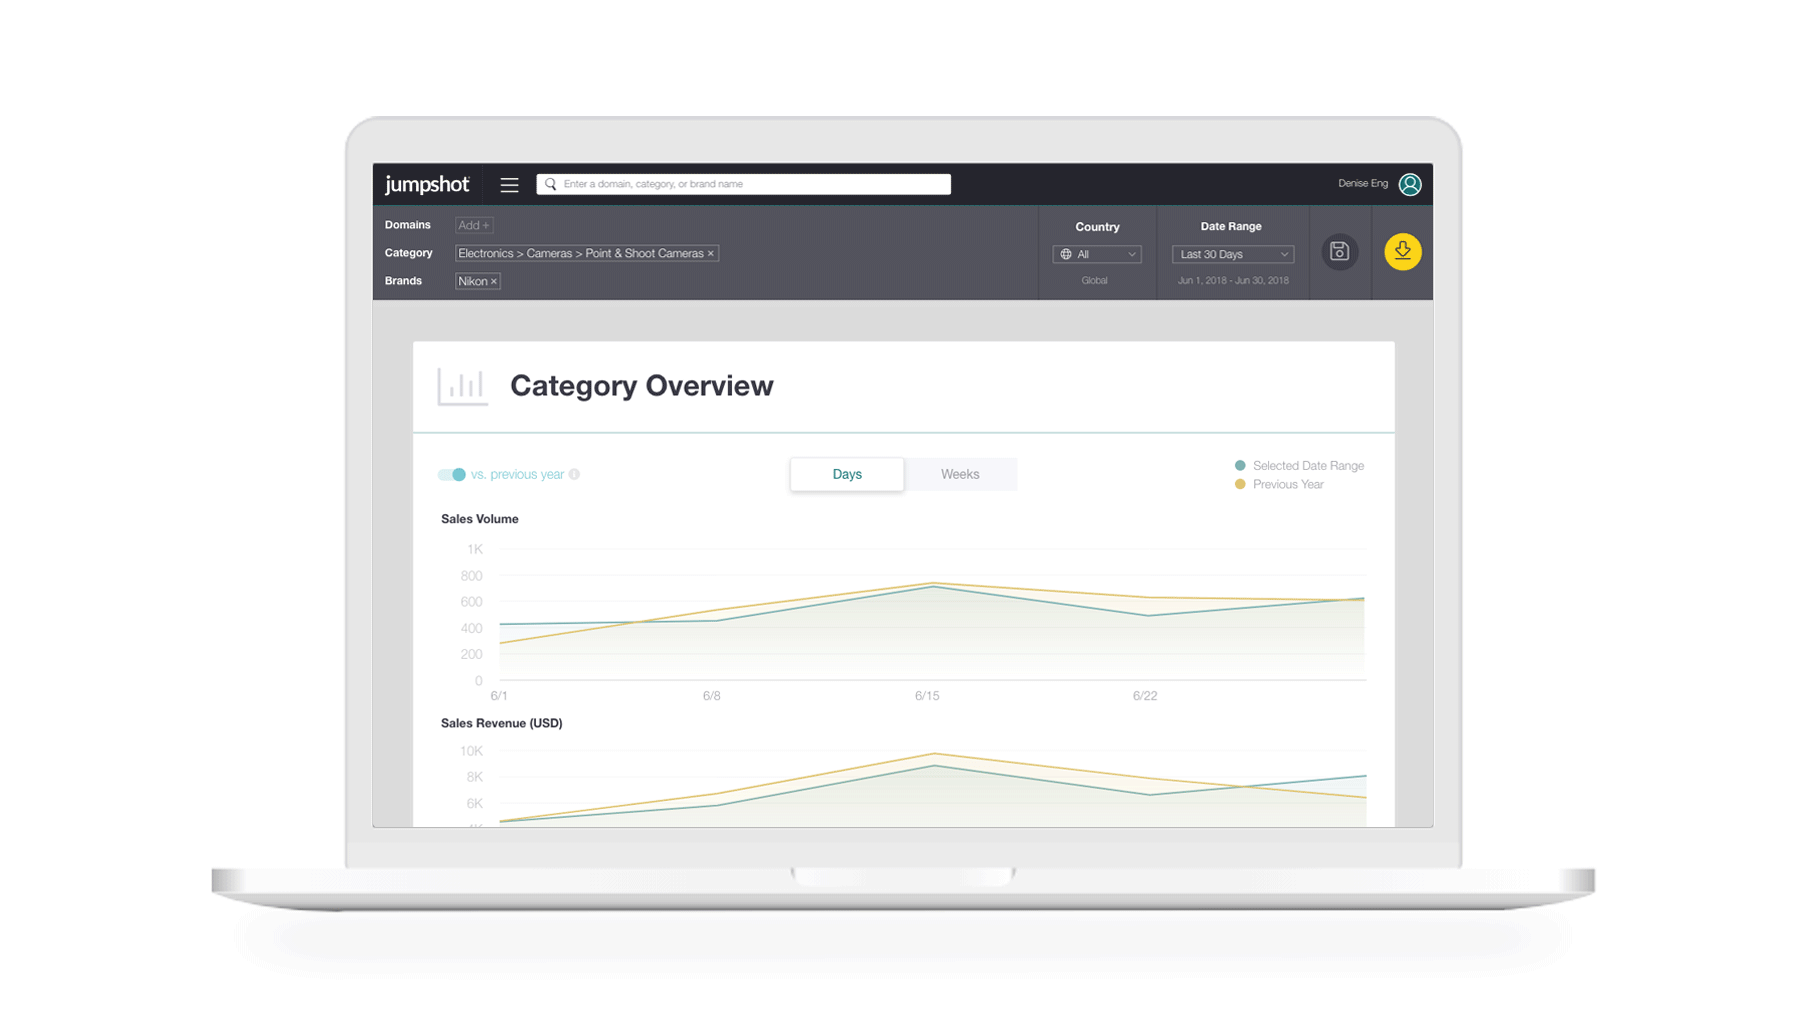Viewport: 1808px width, 1016px height.
Task: Click the Category Overview heading
Action: click(642, 386)
